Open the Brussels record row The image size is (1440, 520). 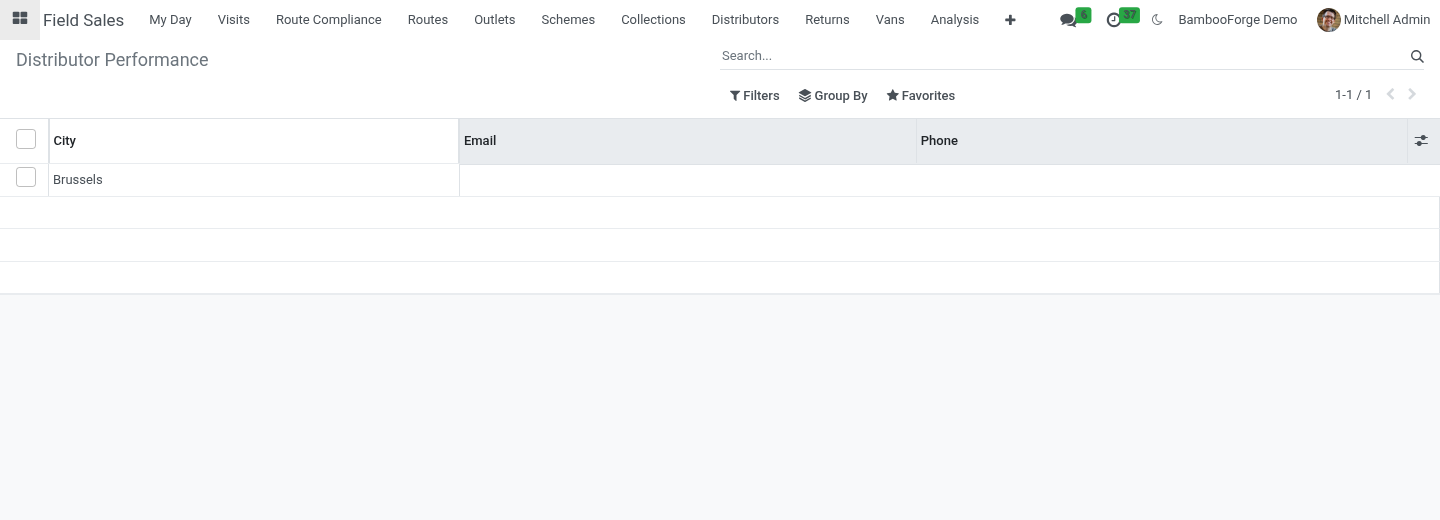[x=720, y=180]
